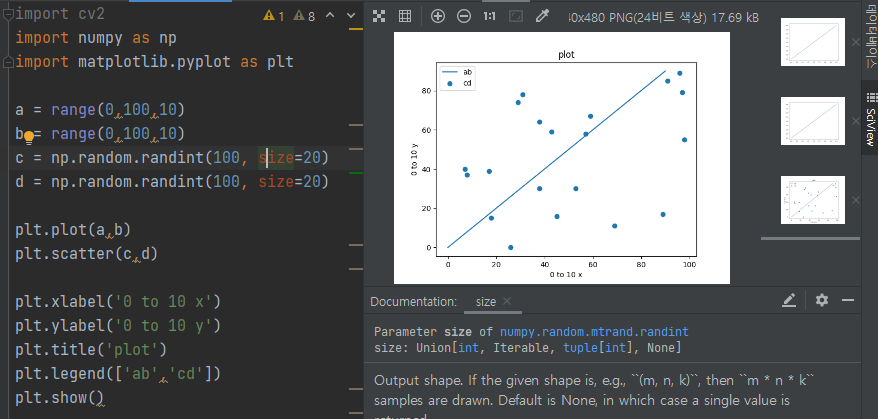
Task: Place cursor on 'plt.scatter(c,d)' line
Action: pos(87,254)
